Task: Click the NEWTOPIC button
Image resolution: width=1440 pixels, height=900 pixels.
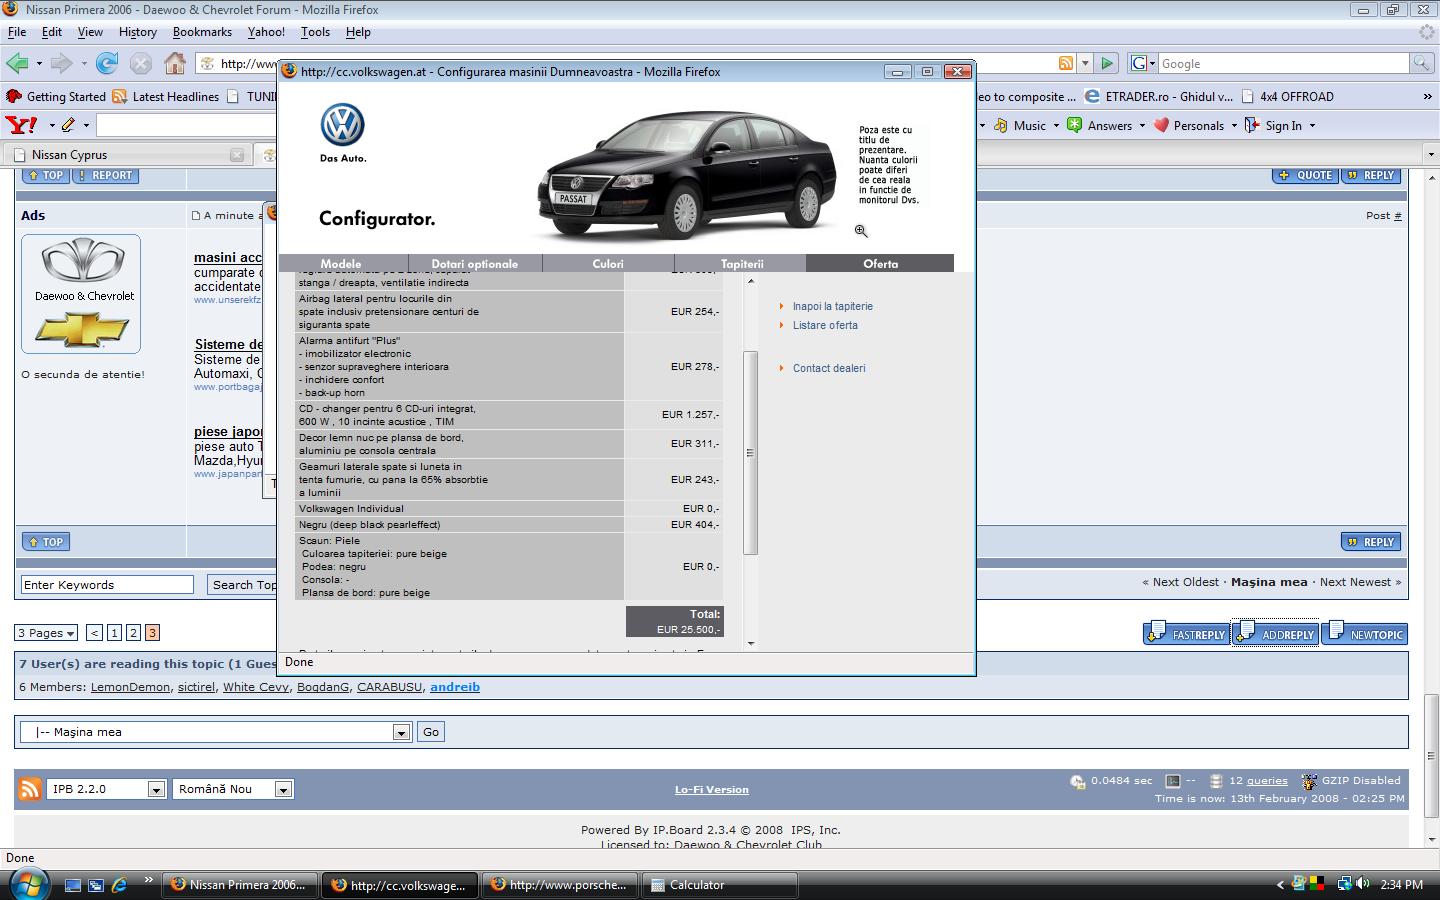Action: (x=1365, y=634)
